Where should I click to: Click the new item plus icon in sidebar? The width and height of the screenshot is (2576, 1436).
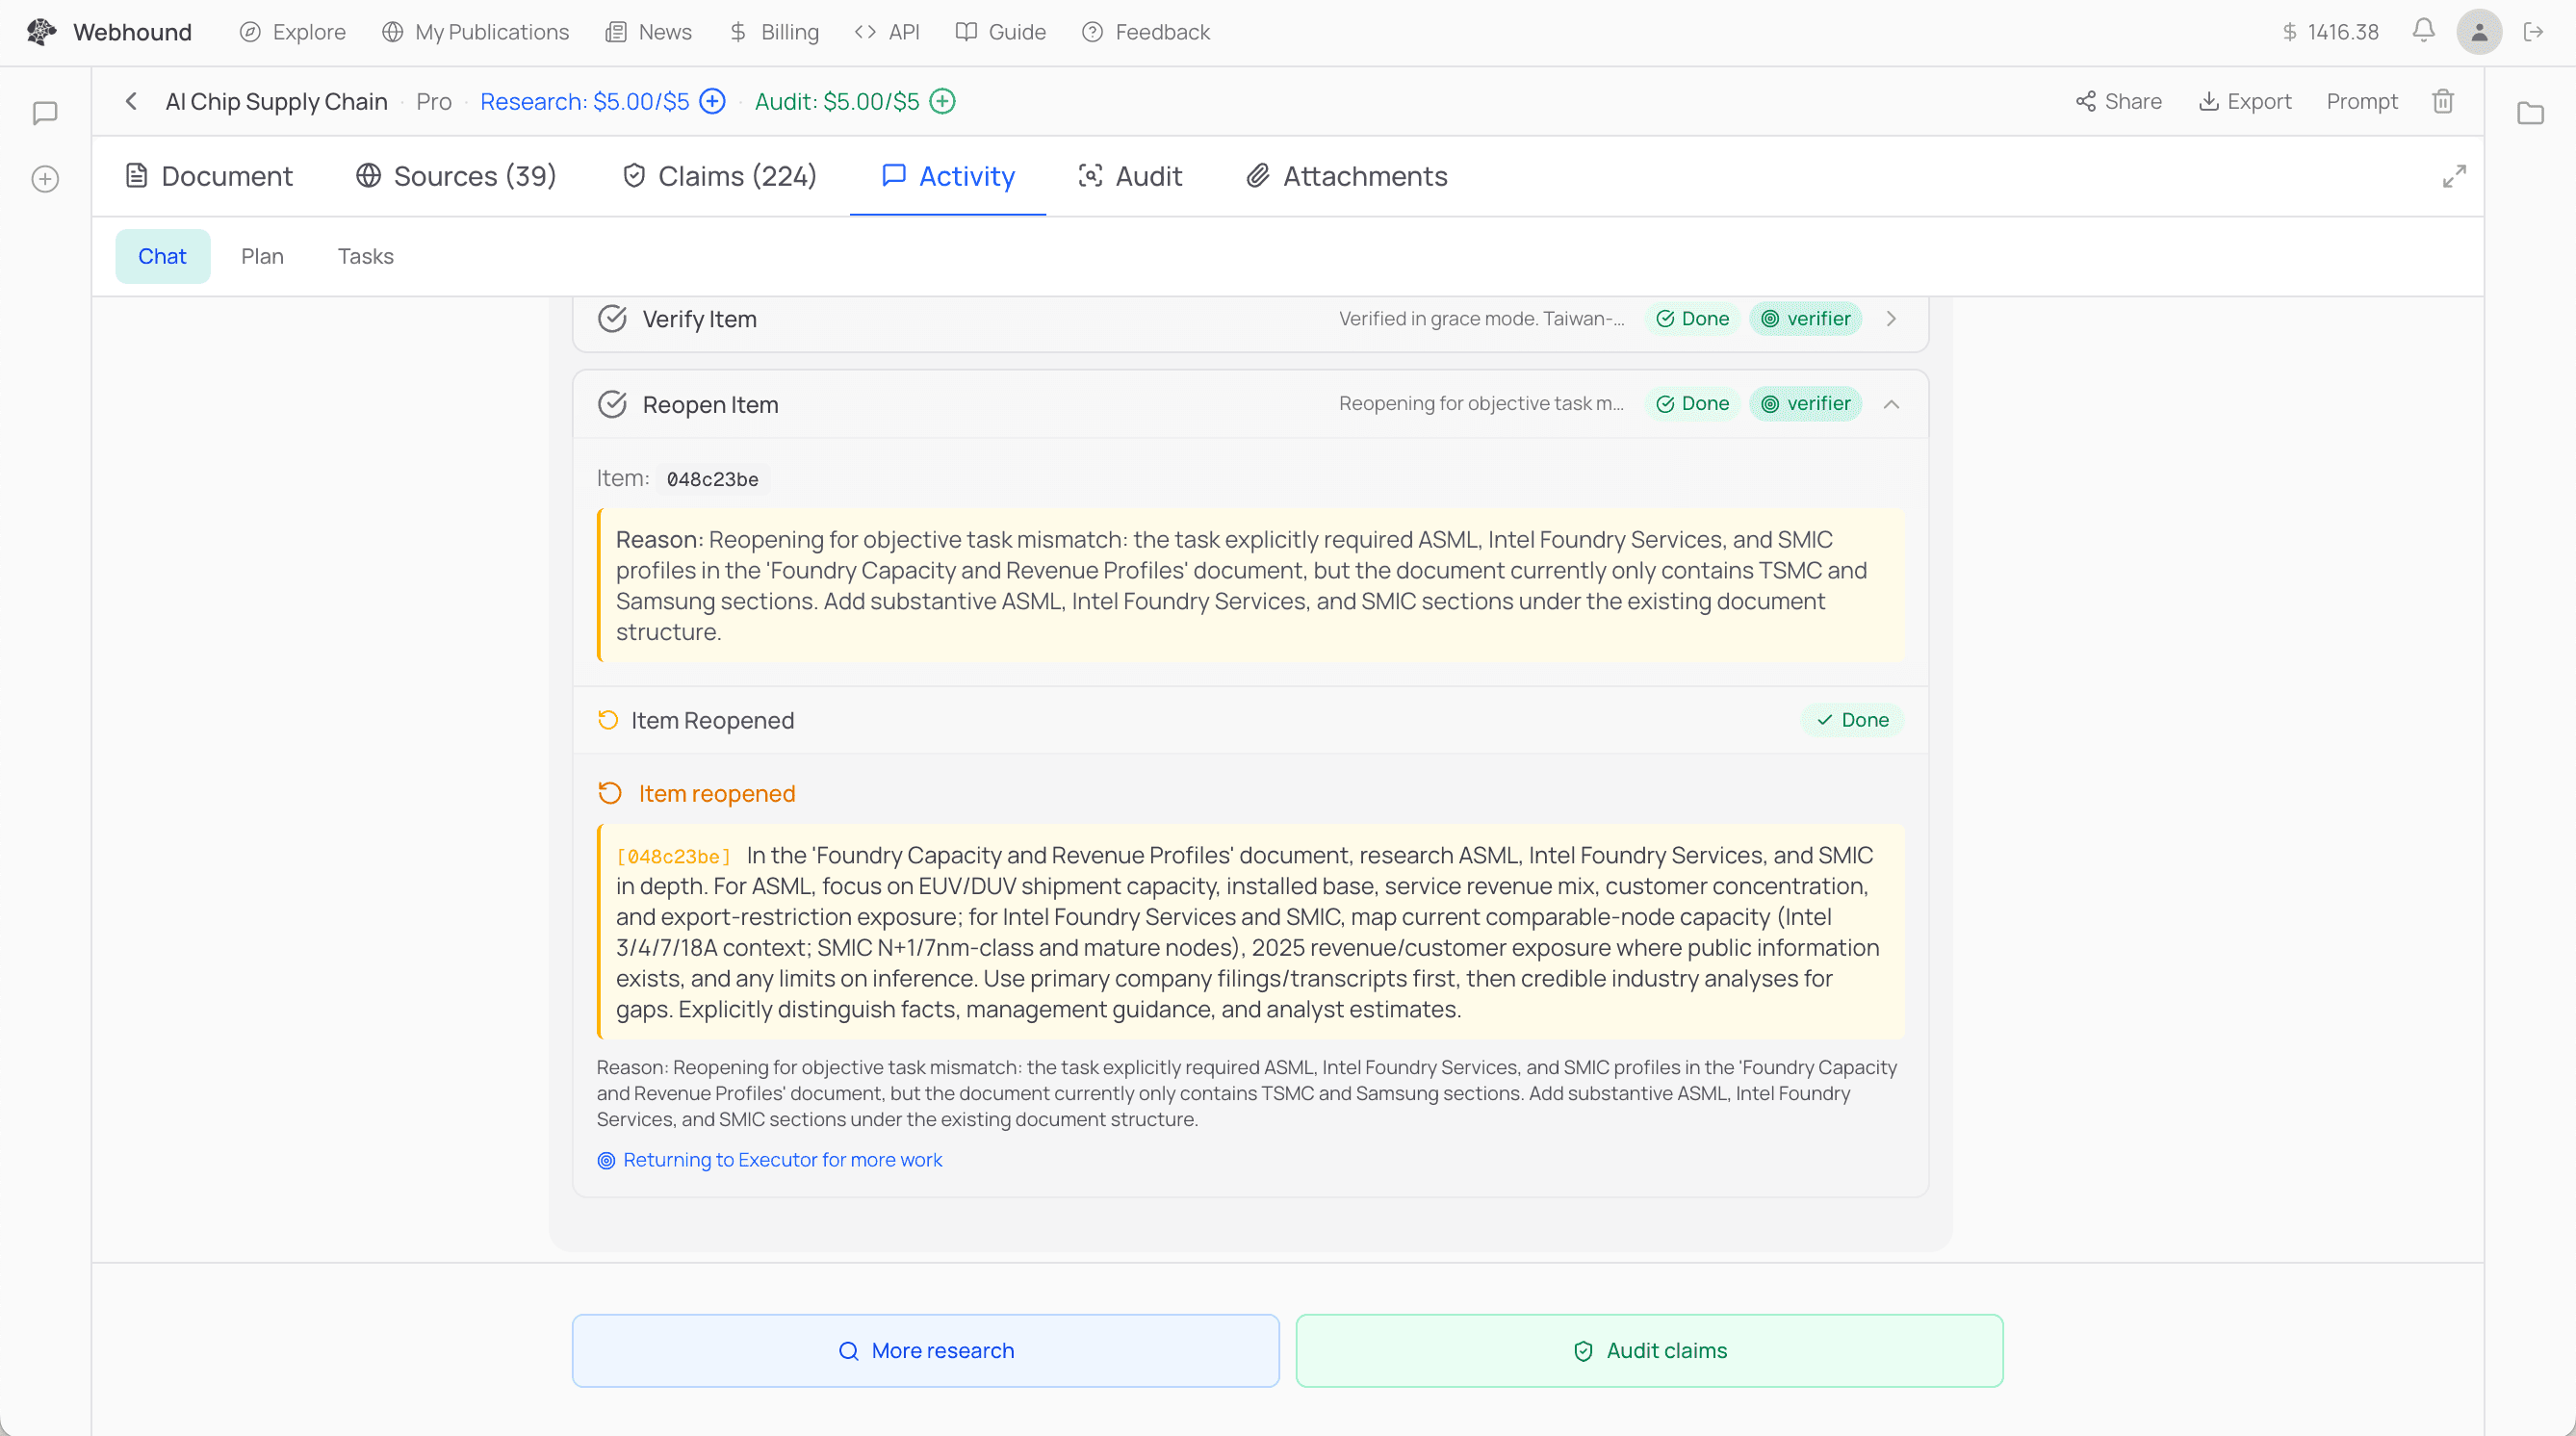(45, 179)
